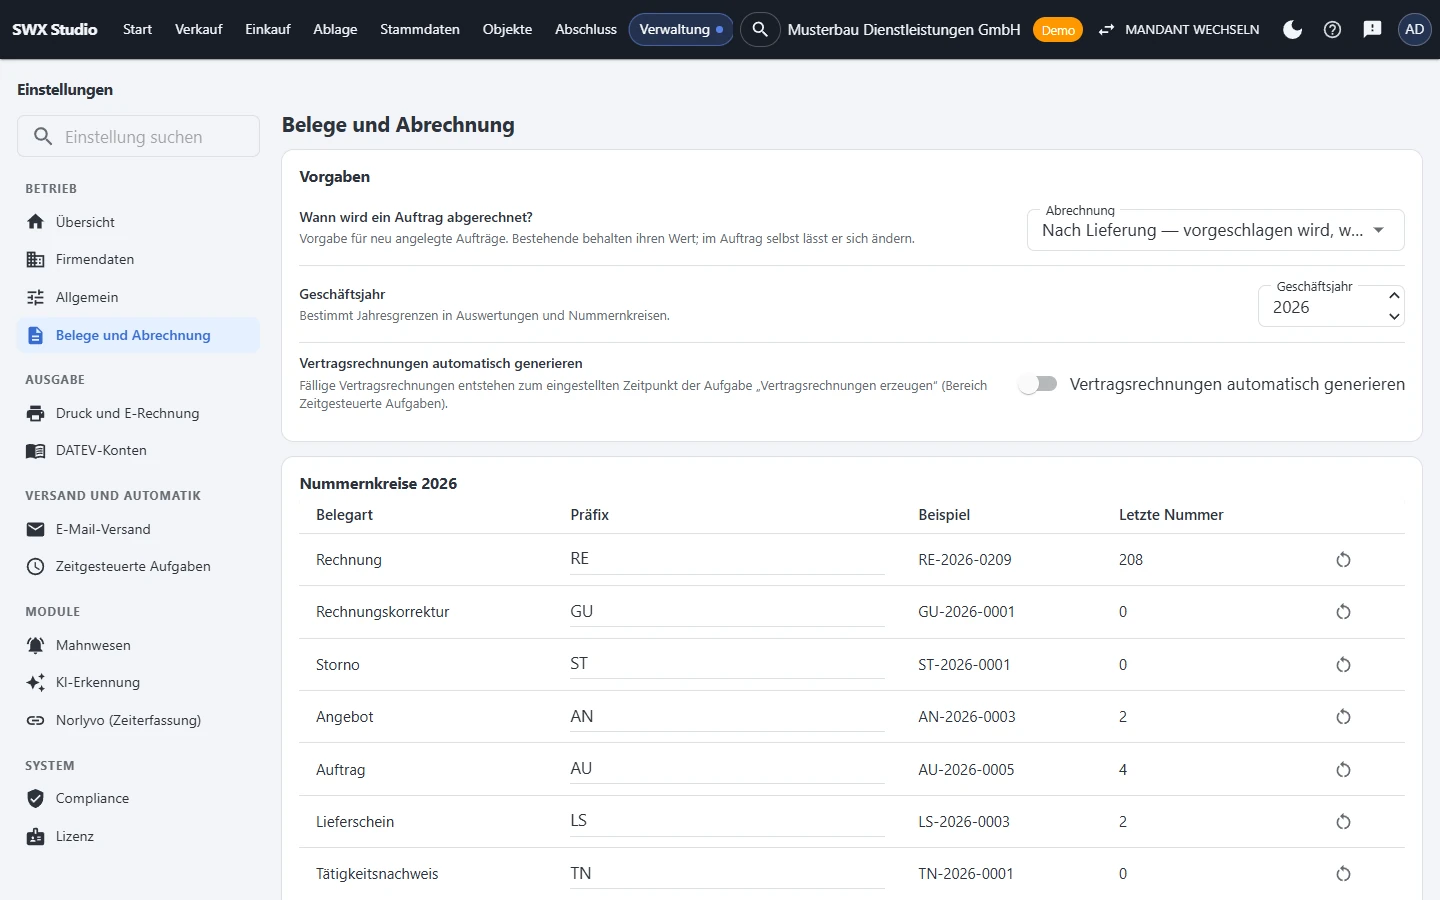Screen dimensions: 1440x900
Task: Reset the Auftrag number counter icon
Action: click(1343, 770)
